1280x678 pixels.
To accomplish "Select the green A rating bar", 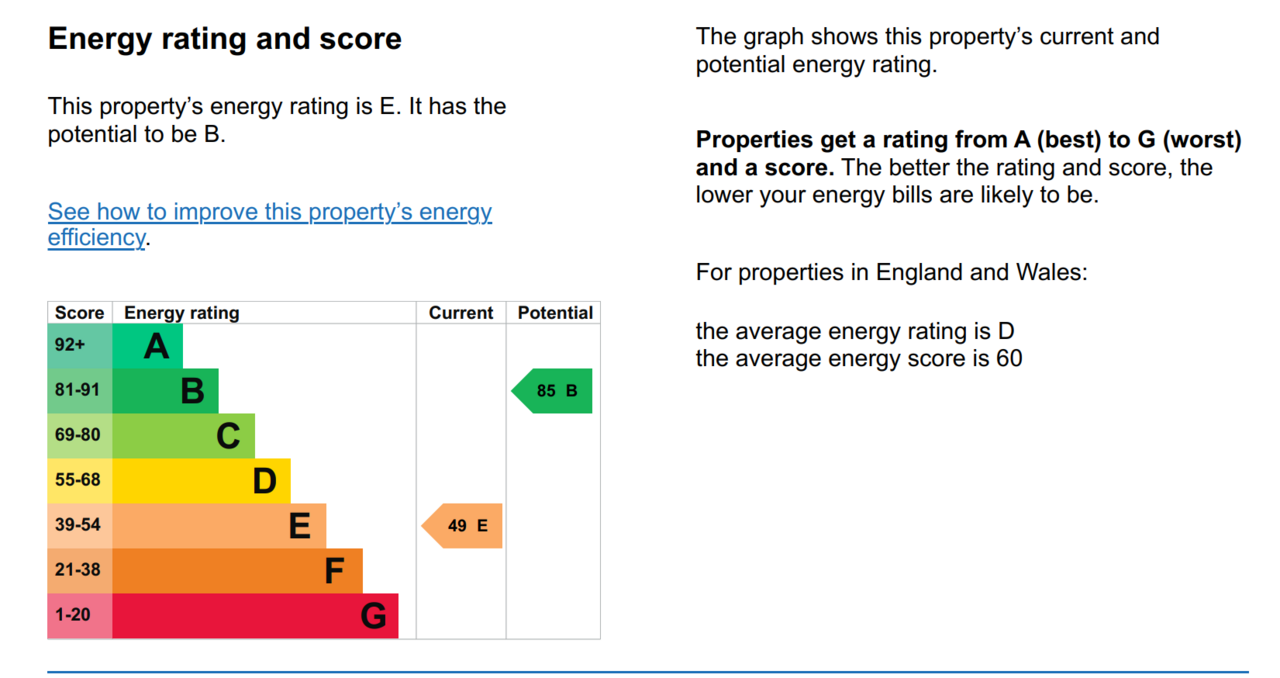I will [x=147, y=346].
